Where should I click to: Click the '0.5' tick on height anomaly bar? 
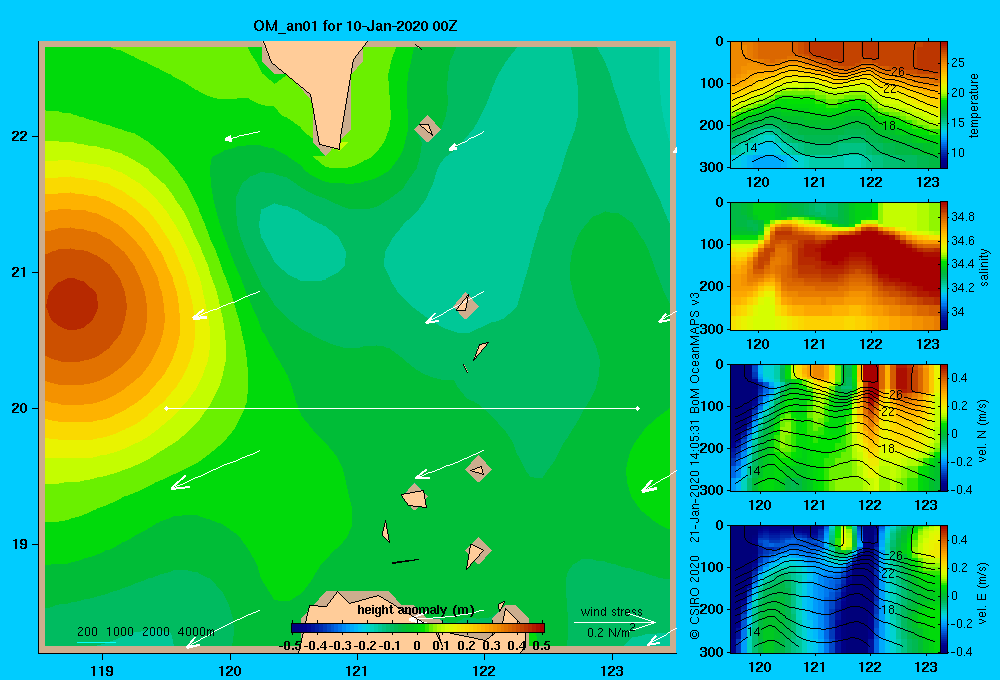click(541, 646)
